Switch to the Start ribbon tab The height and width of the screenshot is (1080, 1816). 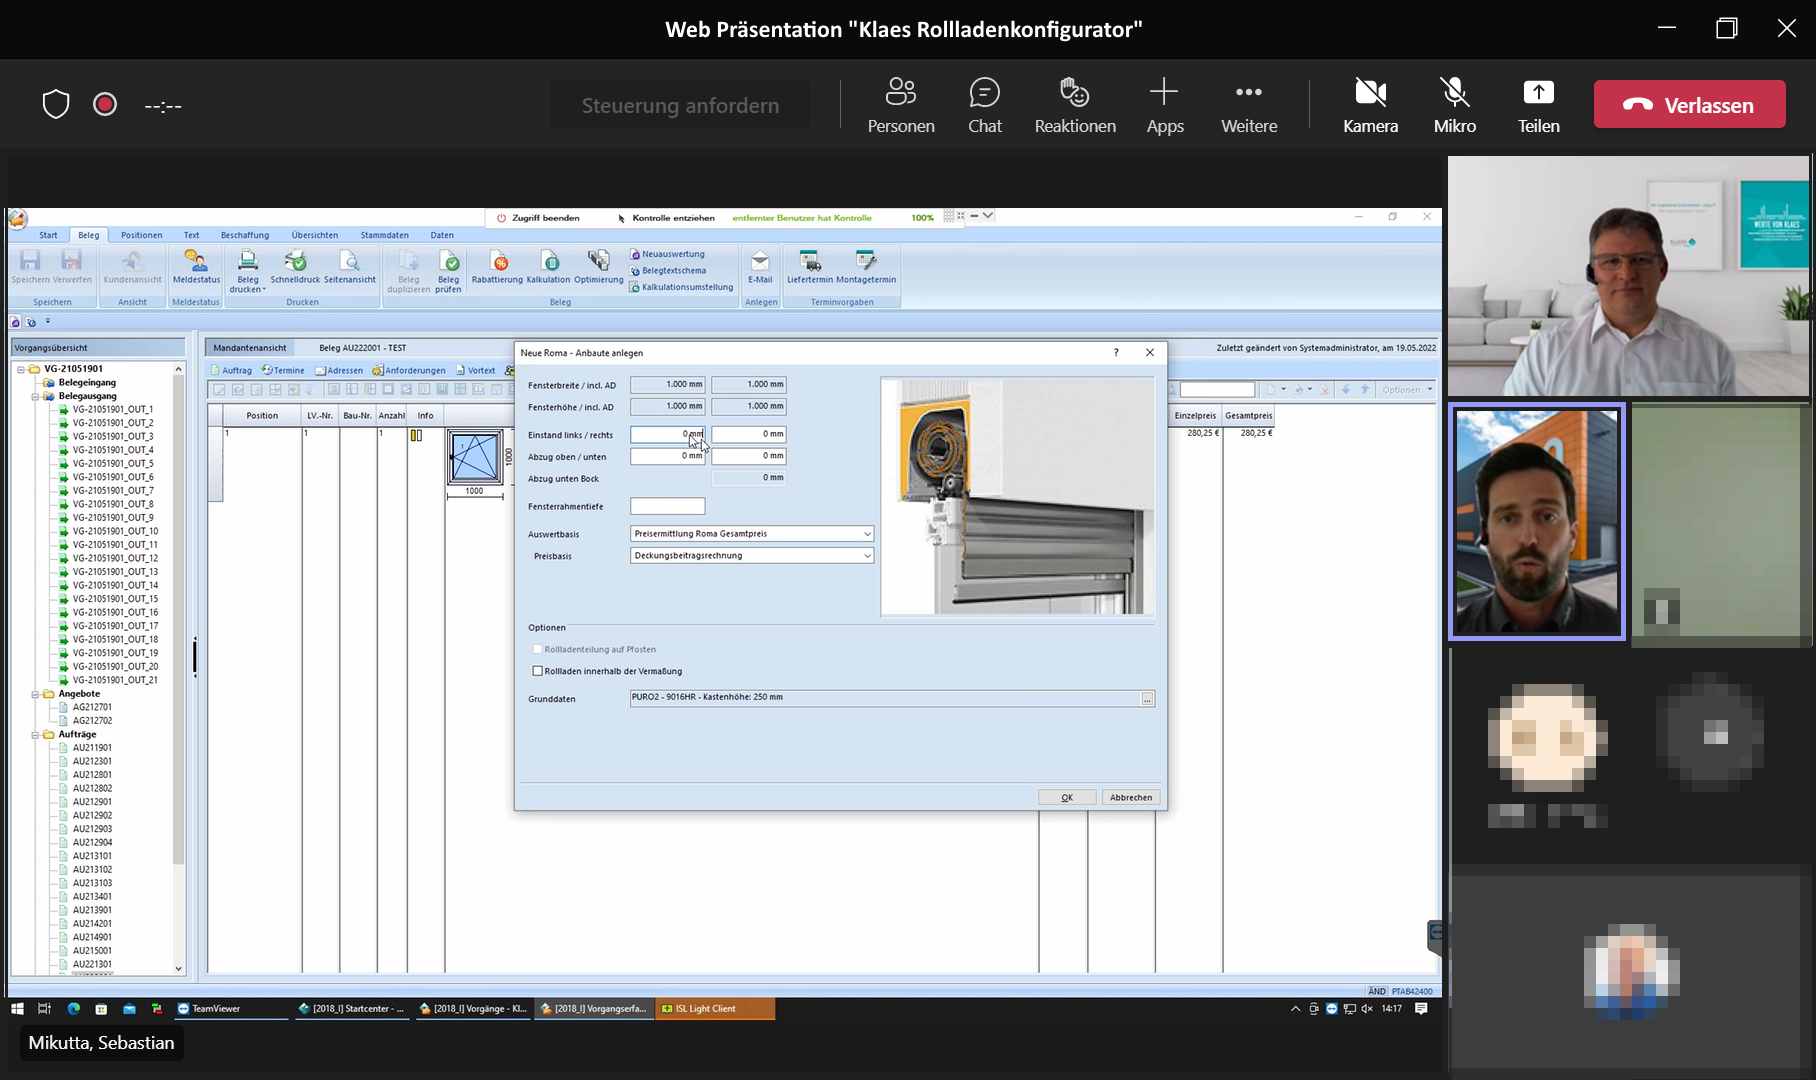click(x=48, y=235)
